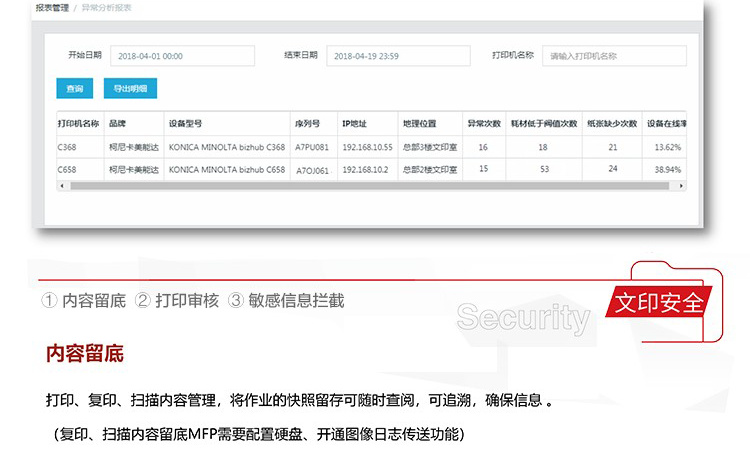The height and width of the screenshot is (457, 750).
Task: Click the 导出明细 export button
Action: point(130,89)
